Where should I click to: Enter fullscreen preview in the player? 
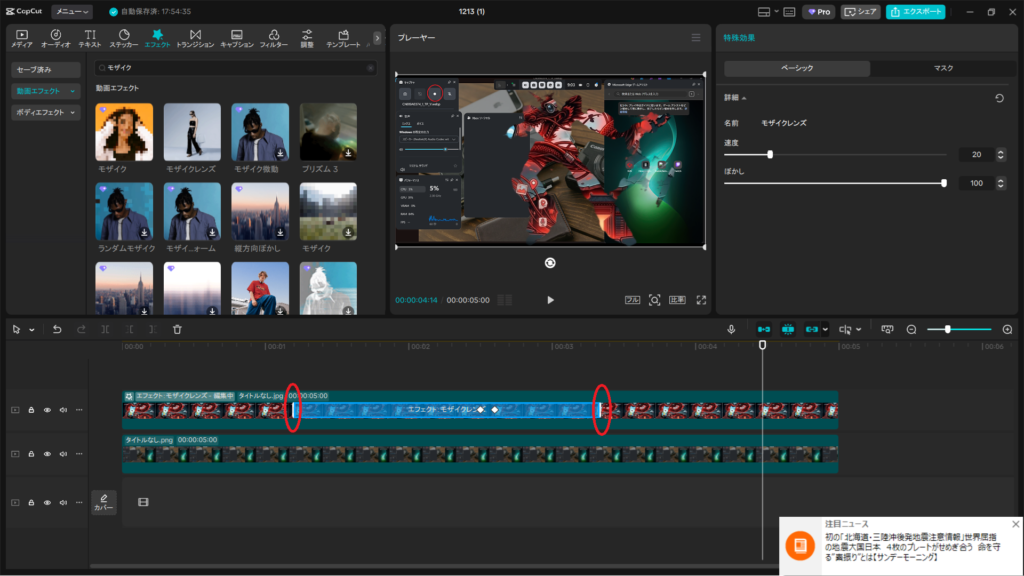701,300
